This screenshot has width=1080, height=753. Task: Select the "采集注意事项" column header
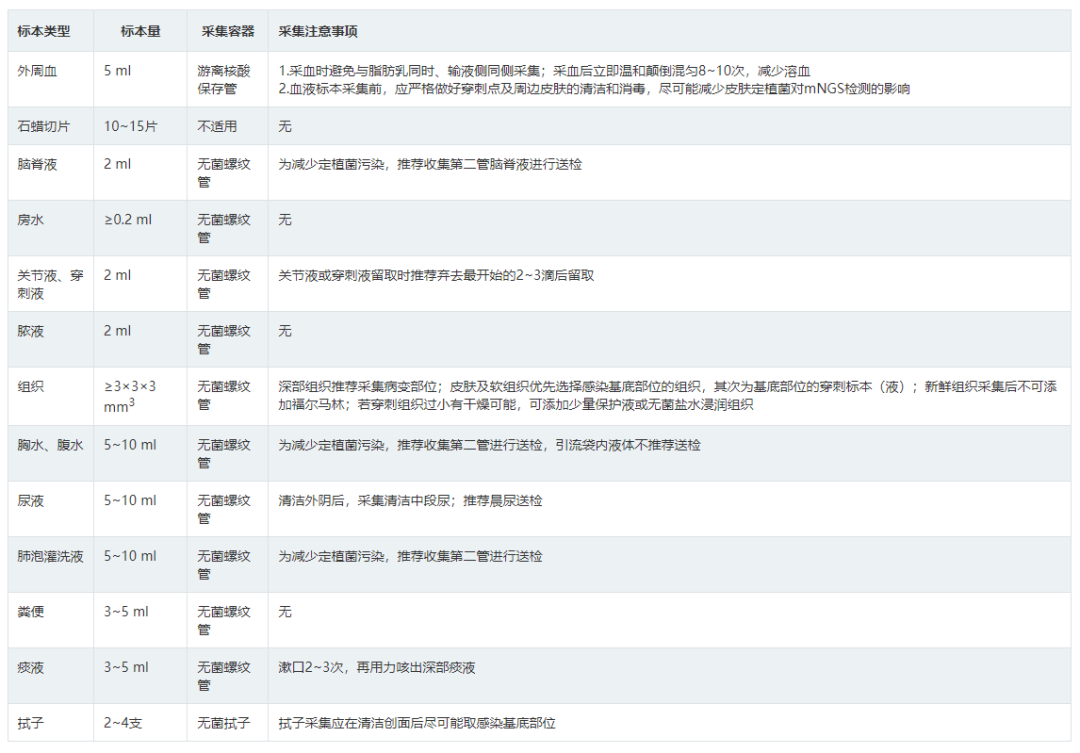pyautogui.click(x=318, y=31)
